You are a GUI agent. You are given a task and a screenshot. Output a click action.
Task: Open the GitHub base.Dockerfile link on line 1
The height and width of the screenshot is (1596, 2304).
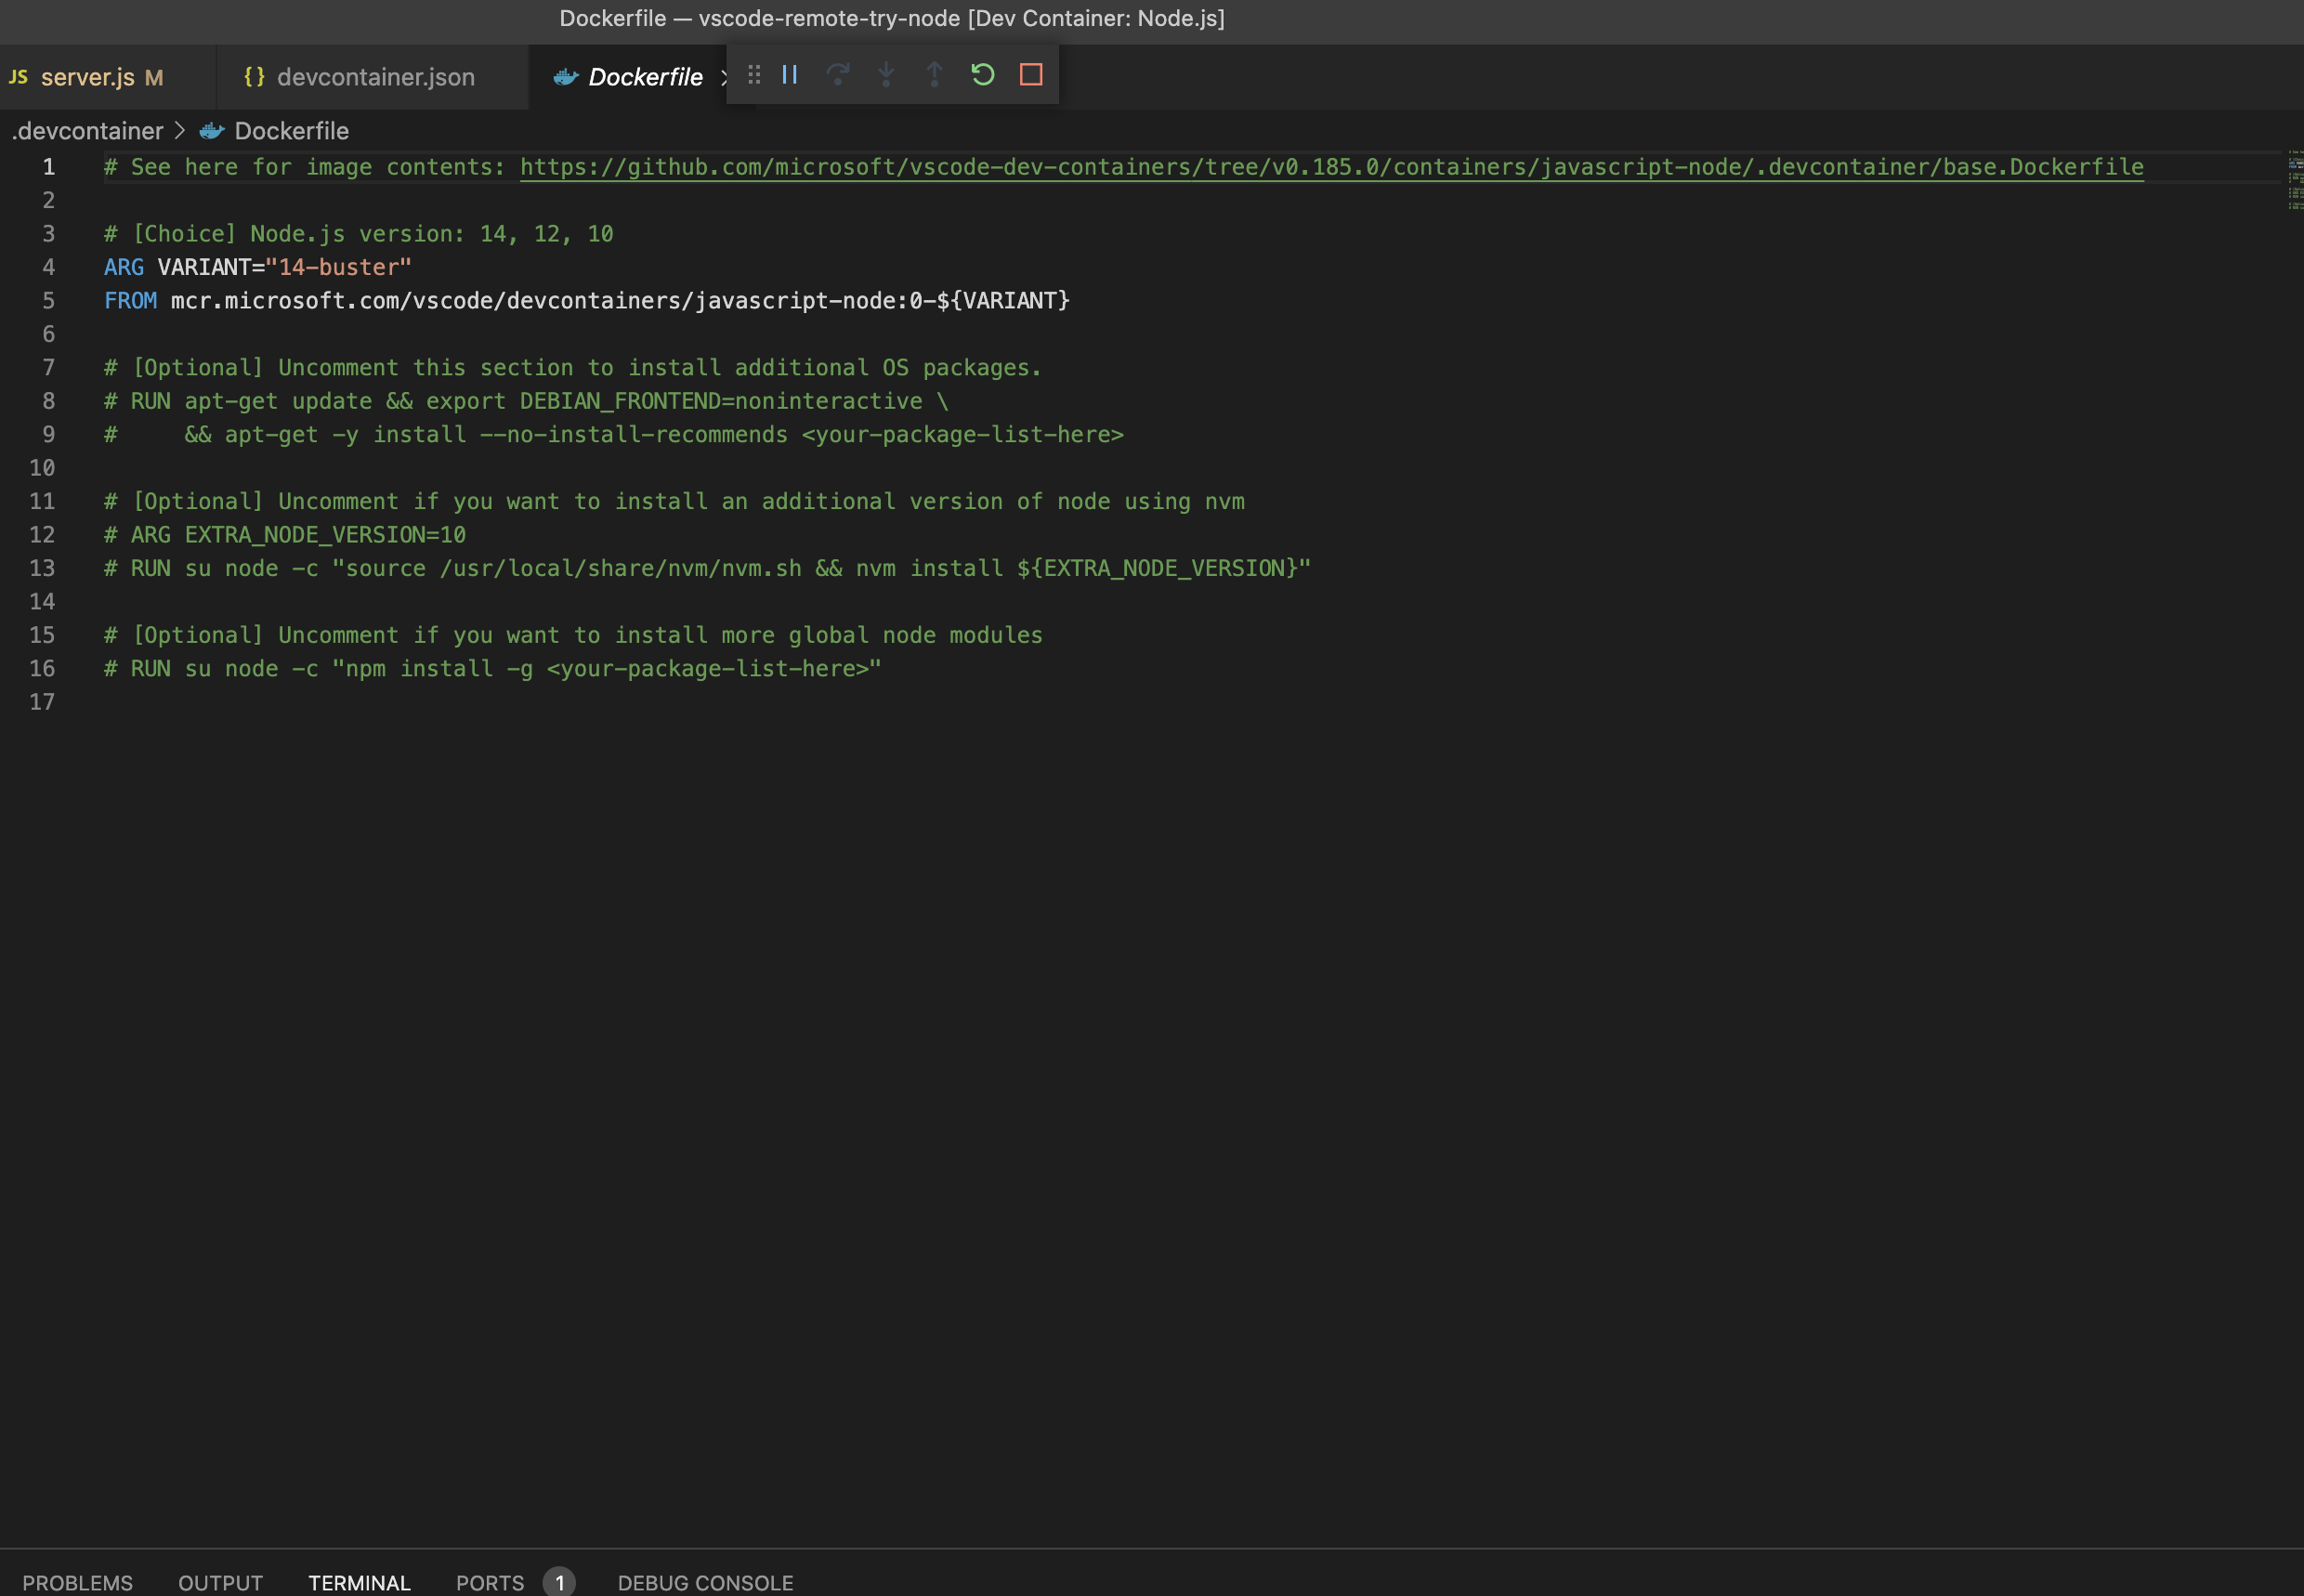(x=1330, y=167)
